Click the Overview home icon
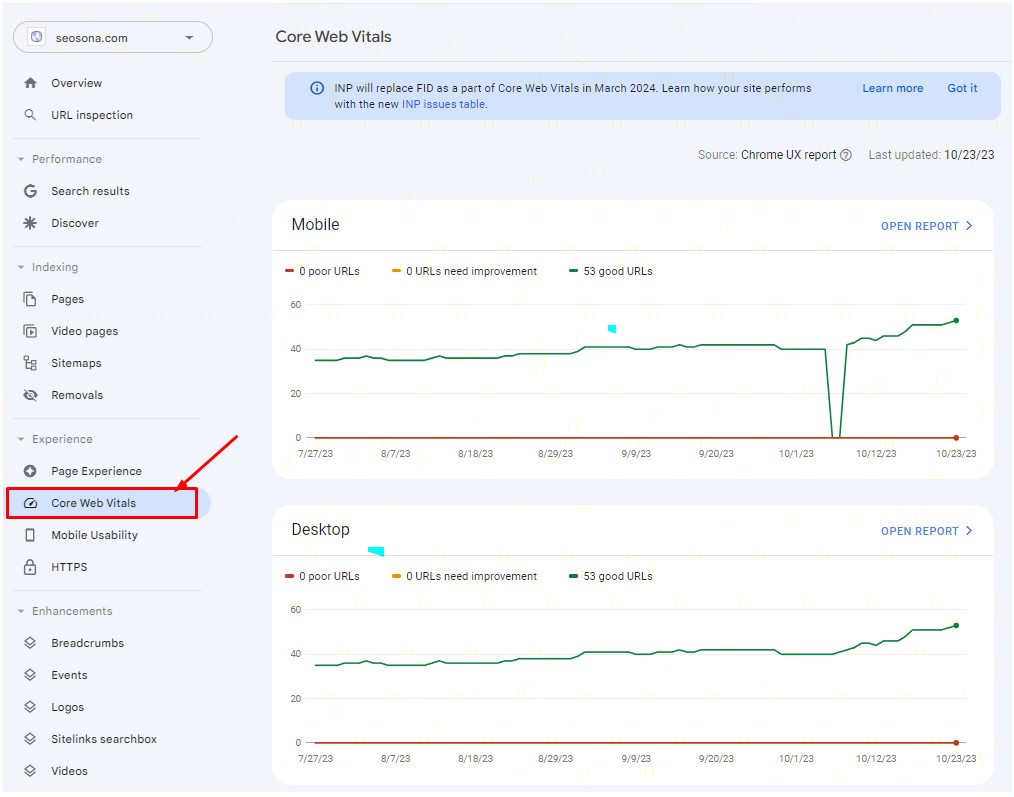 tap(30, 83)
